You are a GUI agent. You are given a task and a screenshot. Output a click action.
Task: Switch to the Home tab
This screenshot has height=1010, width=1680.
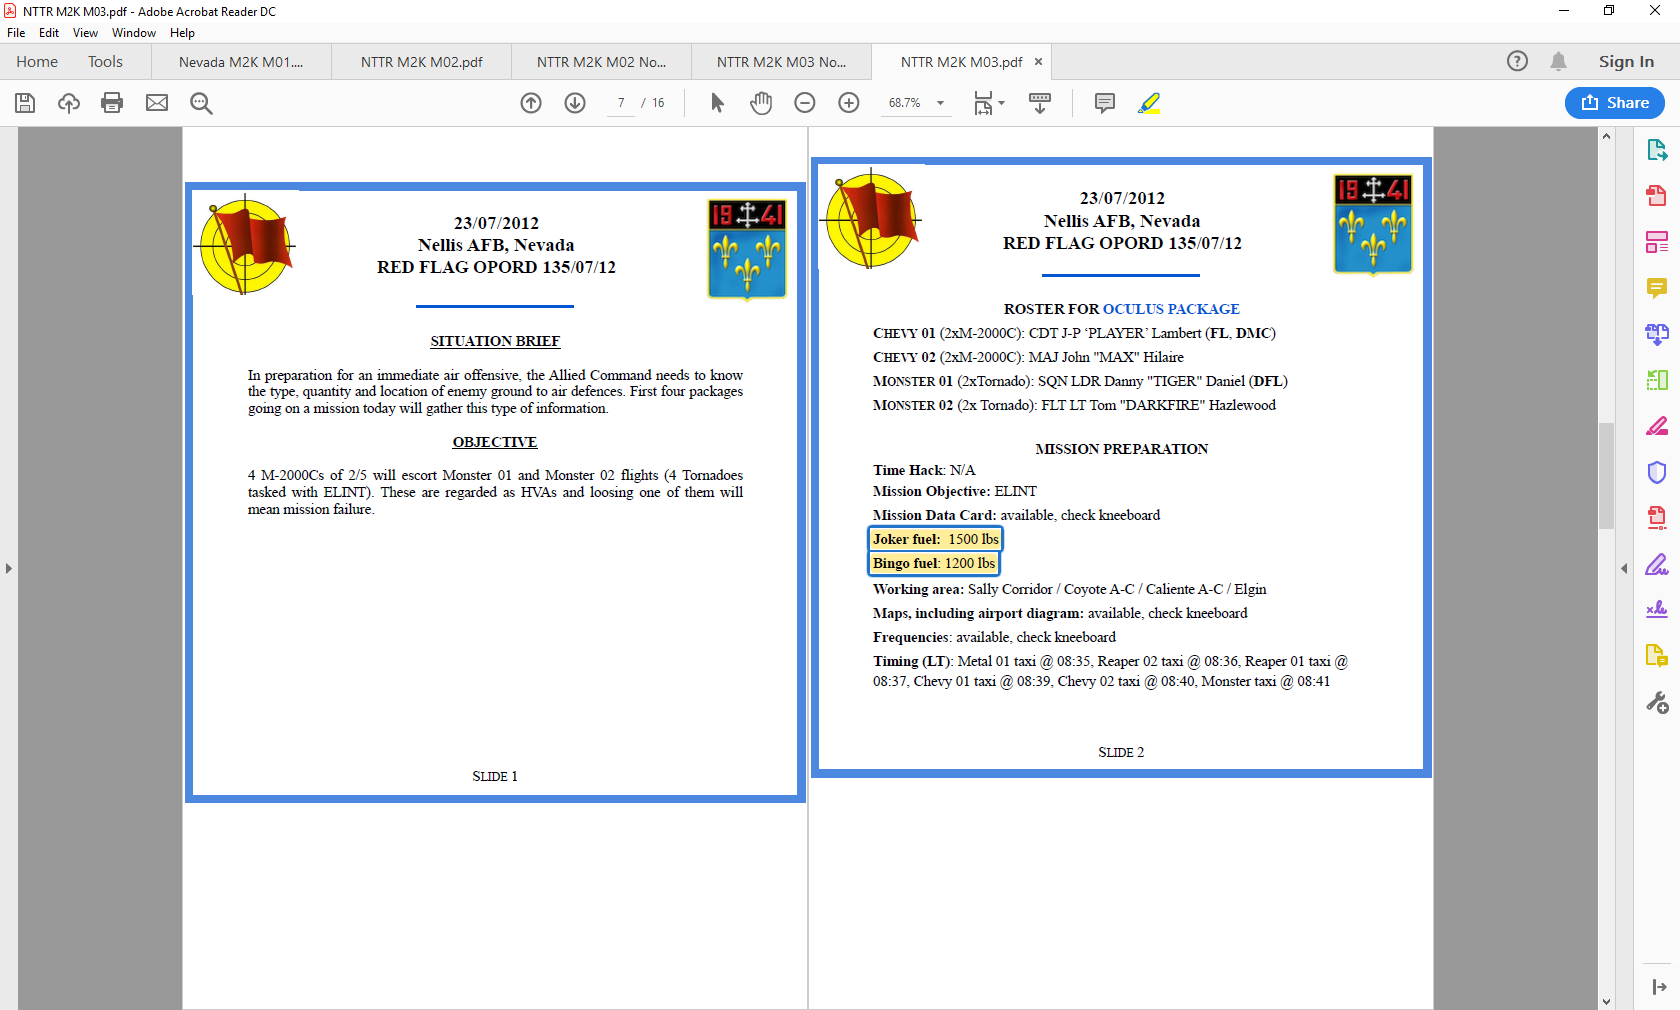37,62
